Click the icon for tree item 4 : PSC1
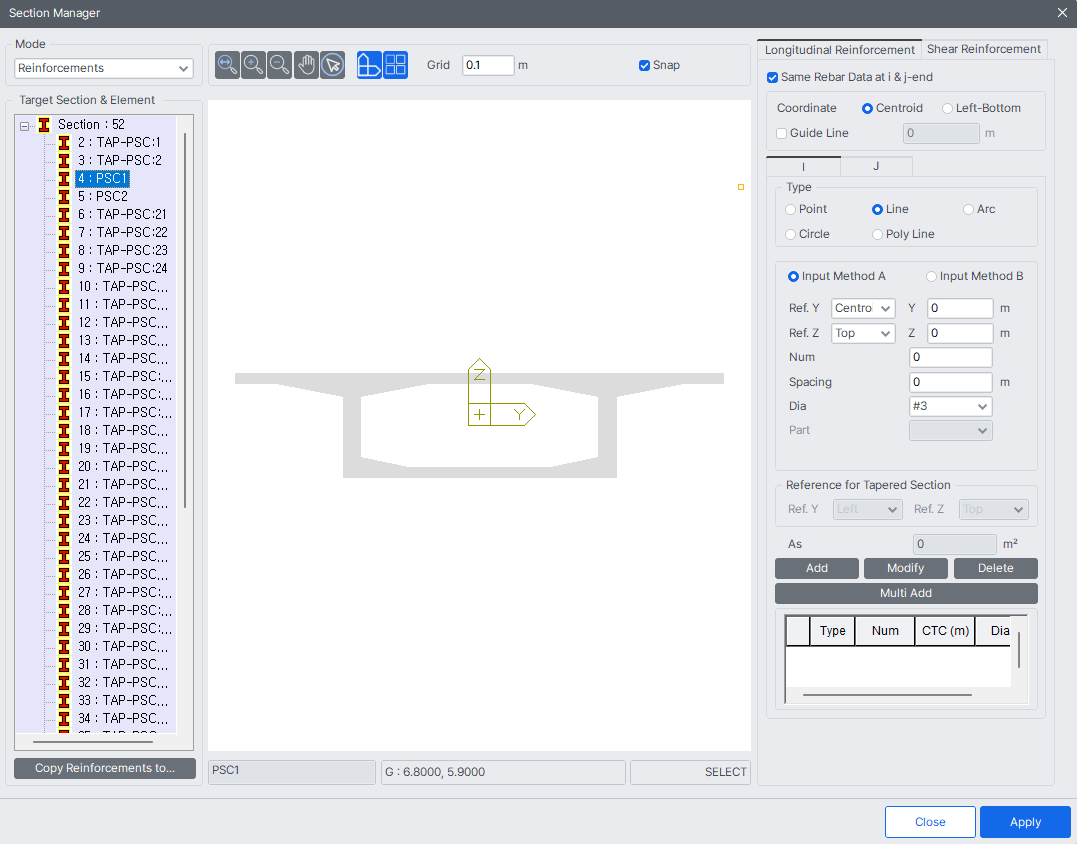1077x844 pixels. 64,179
